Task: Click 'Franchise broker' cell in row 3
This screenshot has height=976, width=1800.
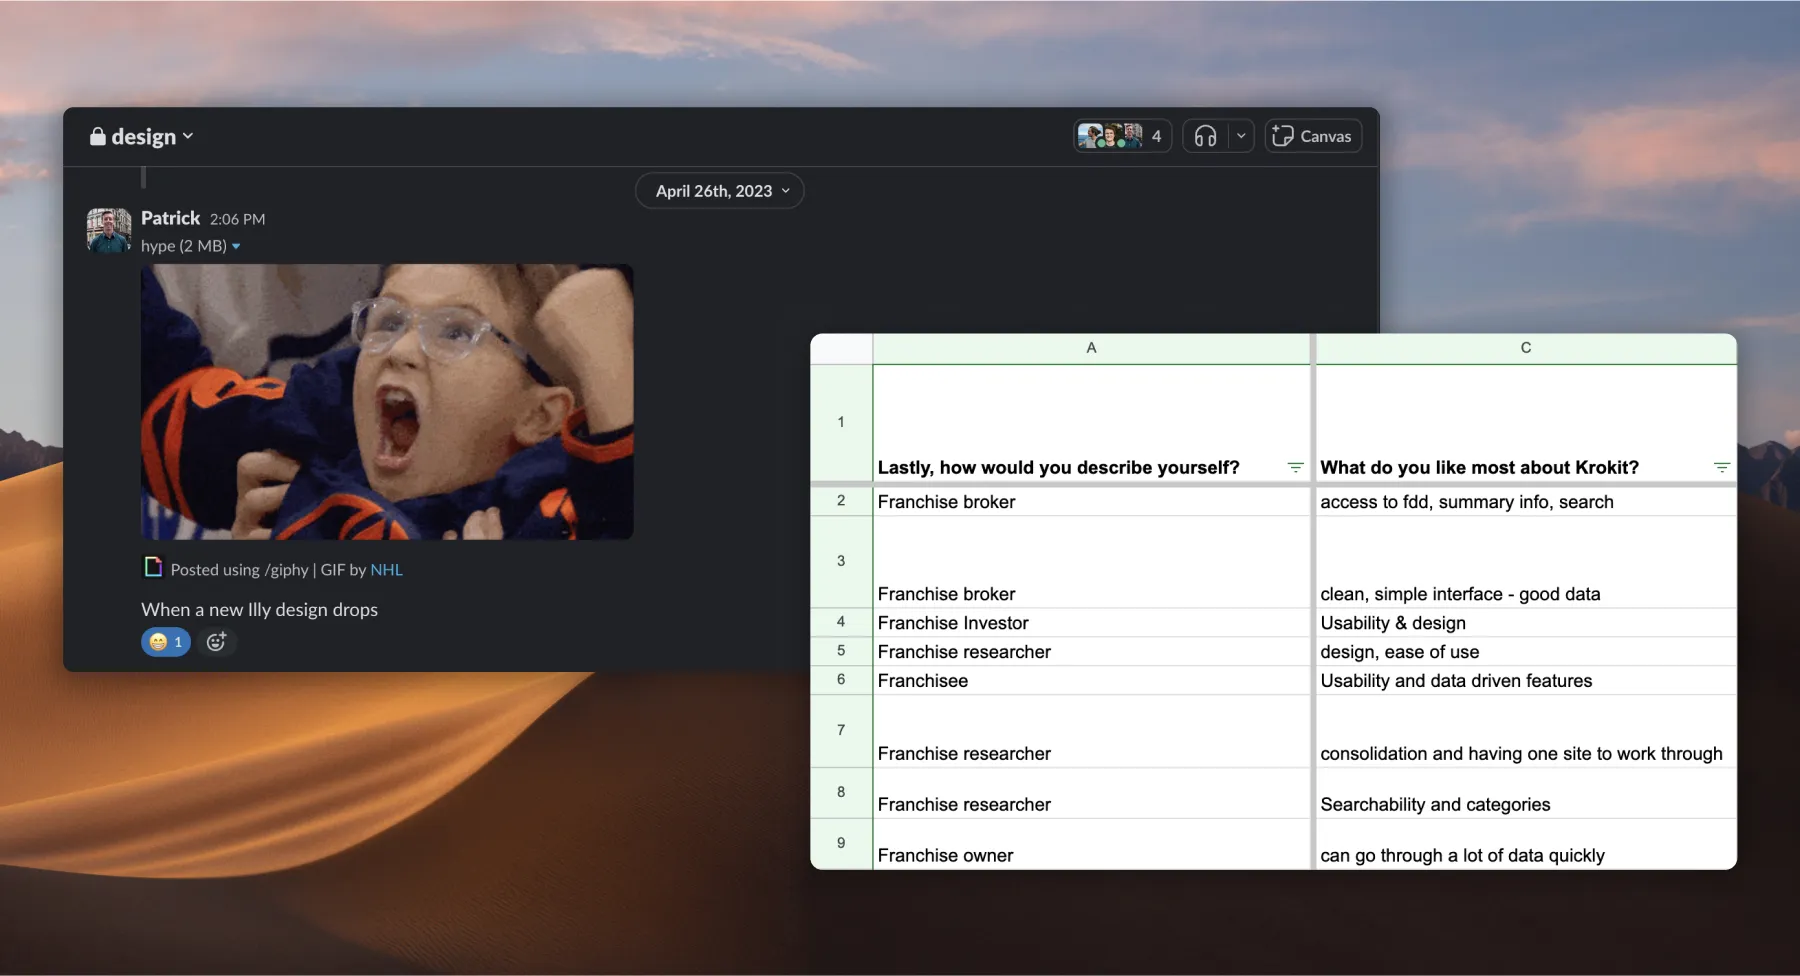Action: [1091, 562]
